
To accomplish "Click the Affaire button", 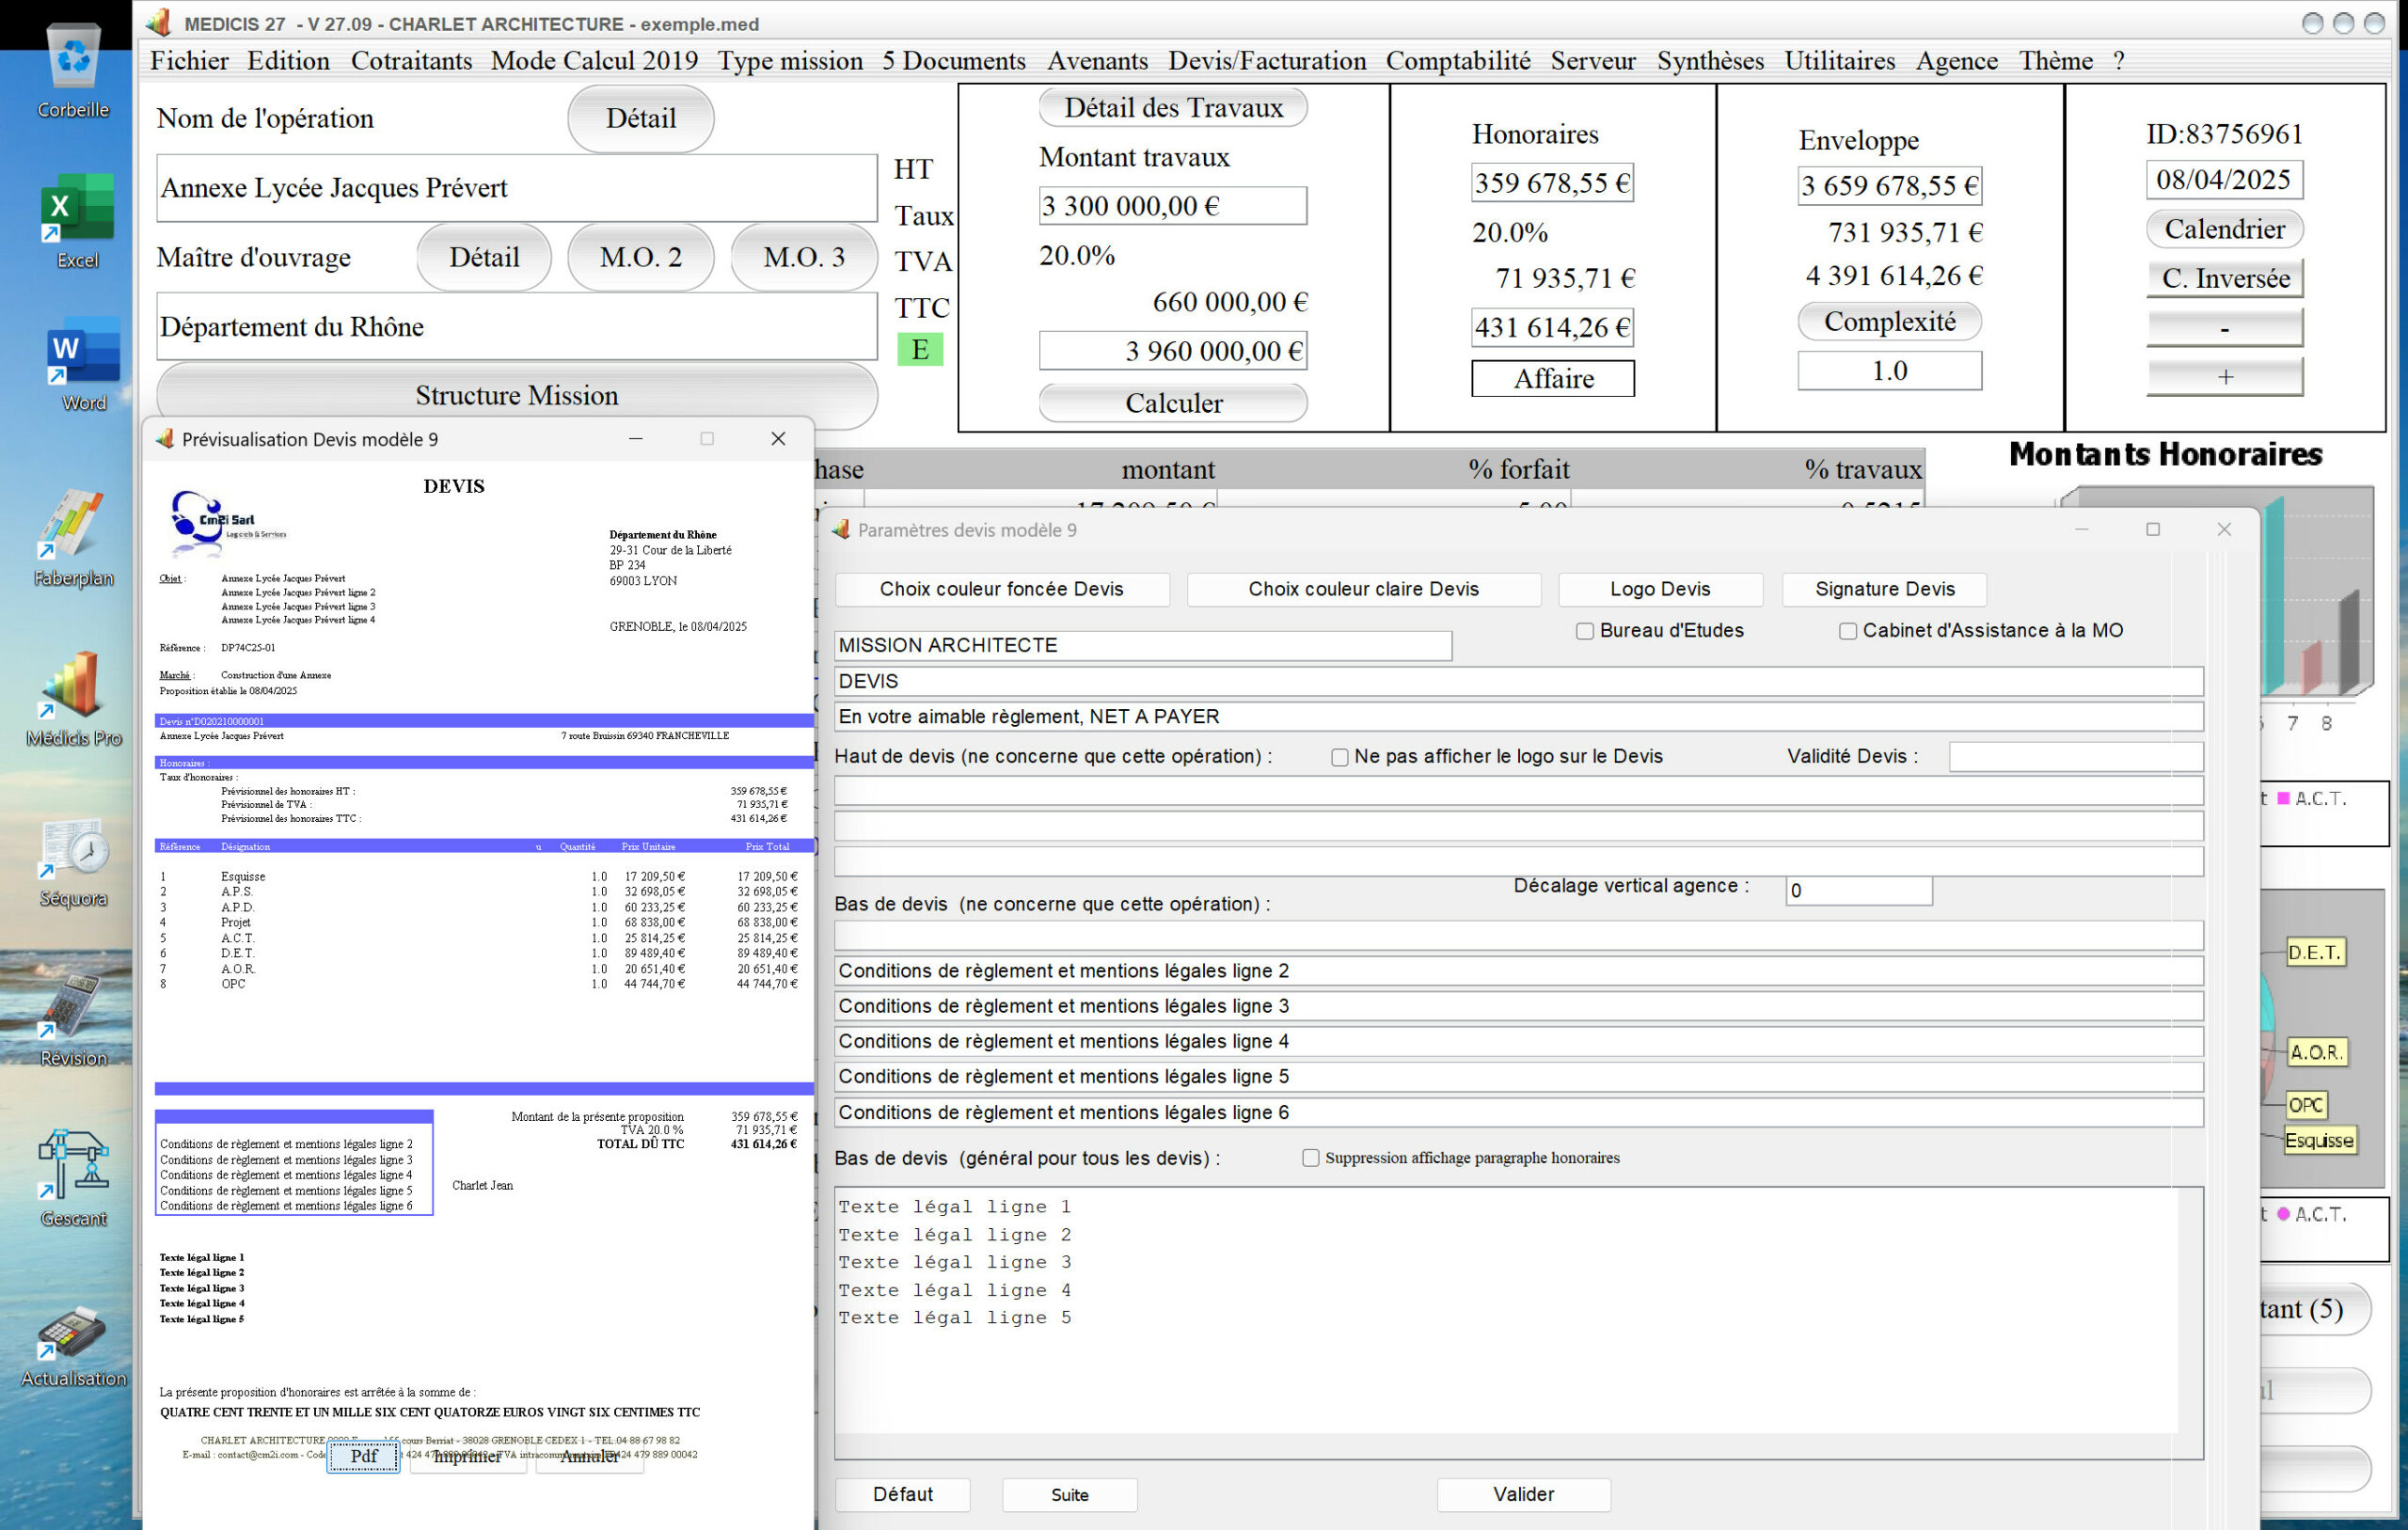I will tap(1552, 378).
